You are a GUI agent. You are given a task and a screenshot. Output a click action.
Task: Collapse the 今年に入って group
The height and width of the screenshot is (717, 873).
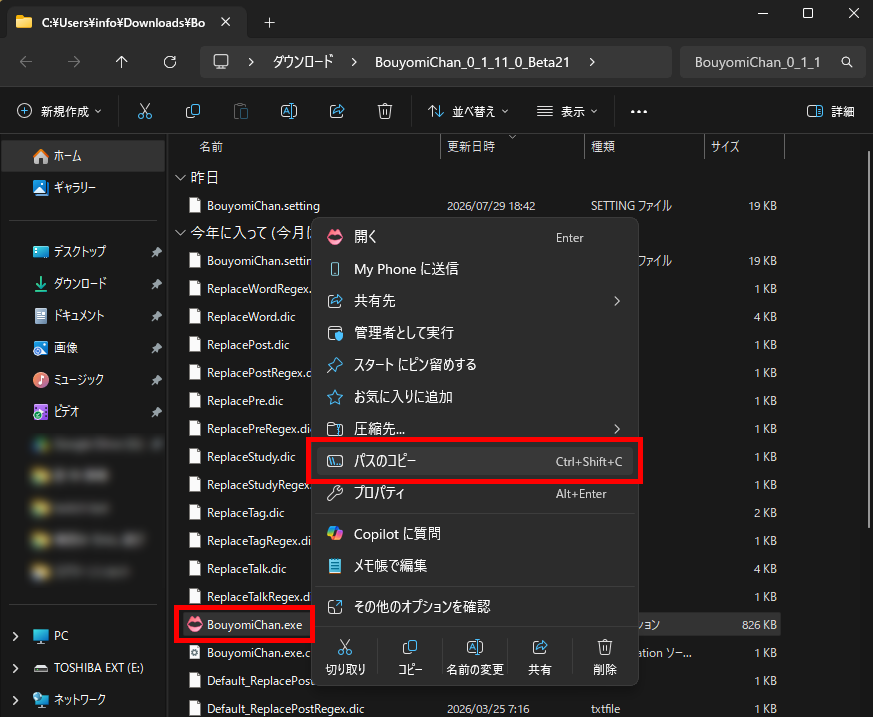tap(180, 233)
